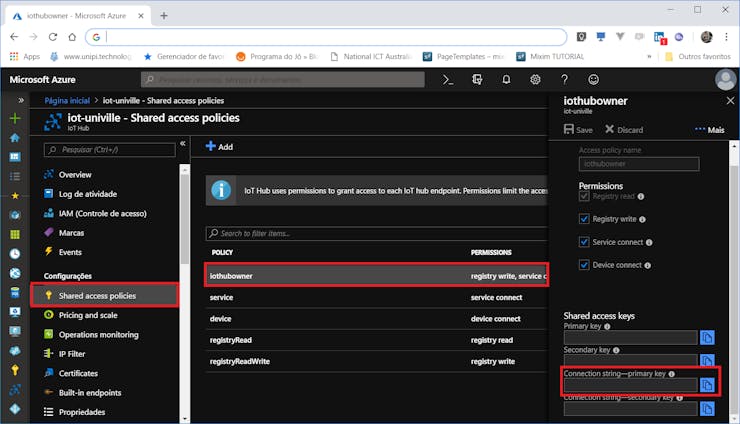Open the Outros favoritos bookmark folder
Screen dimensions: 740x424
(x=698, y=56)
